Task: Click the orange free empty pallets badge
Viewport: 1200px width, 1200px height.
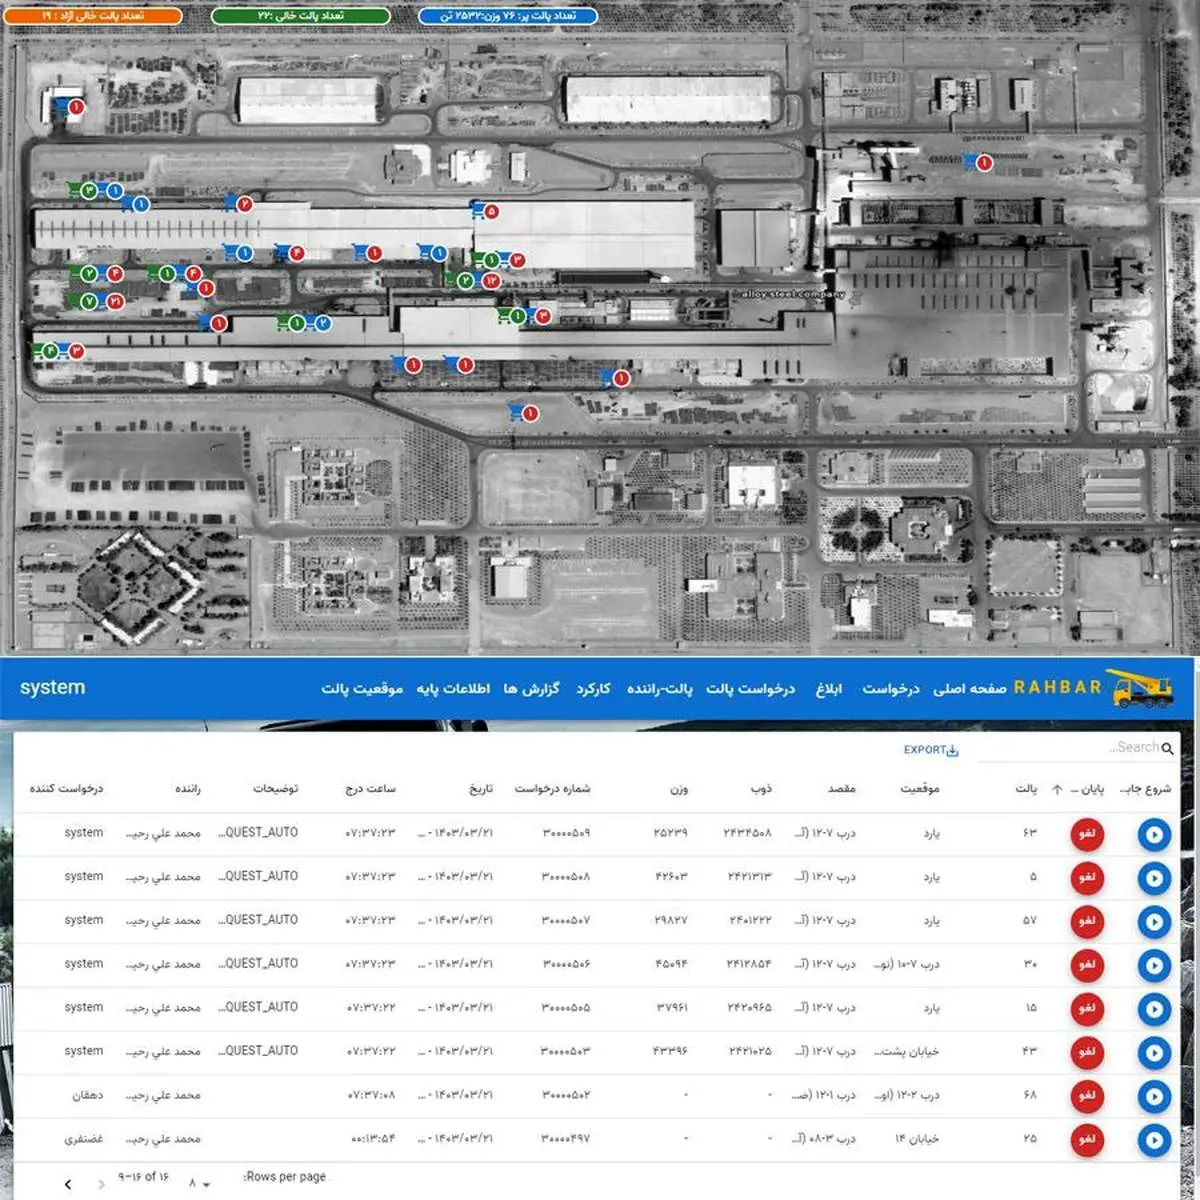Action: point(94,16)
